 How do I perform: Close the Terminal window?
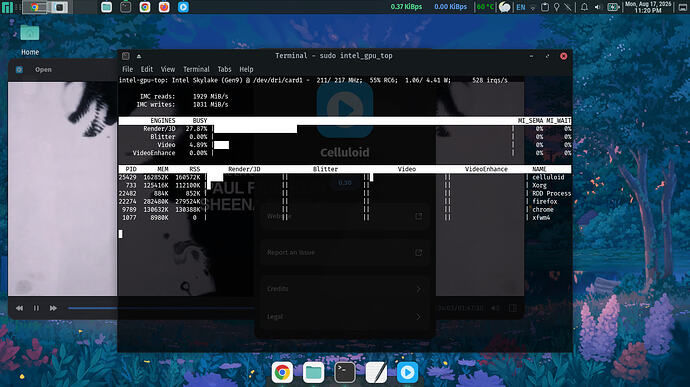point(563,56)
